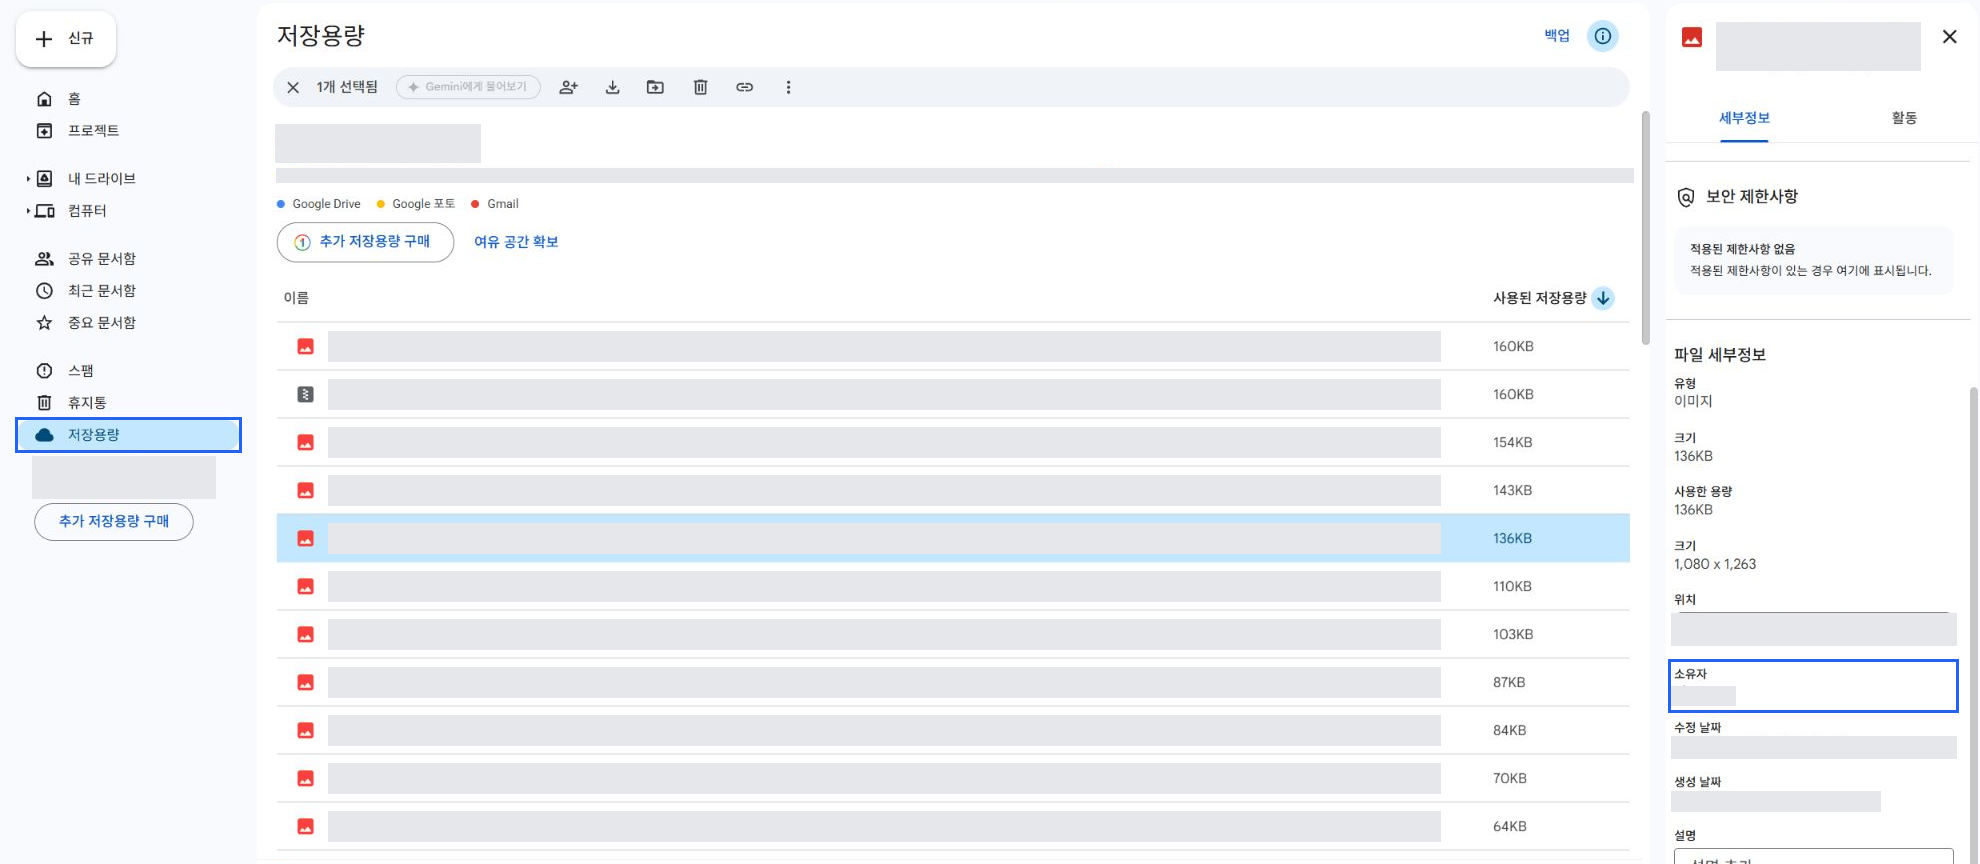Click the trash delete icon in toolbar

click(701, 87)
